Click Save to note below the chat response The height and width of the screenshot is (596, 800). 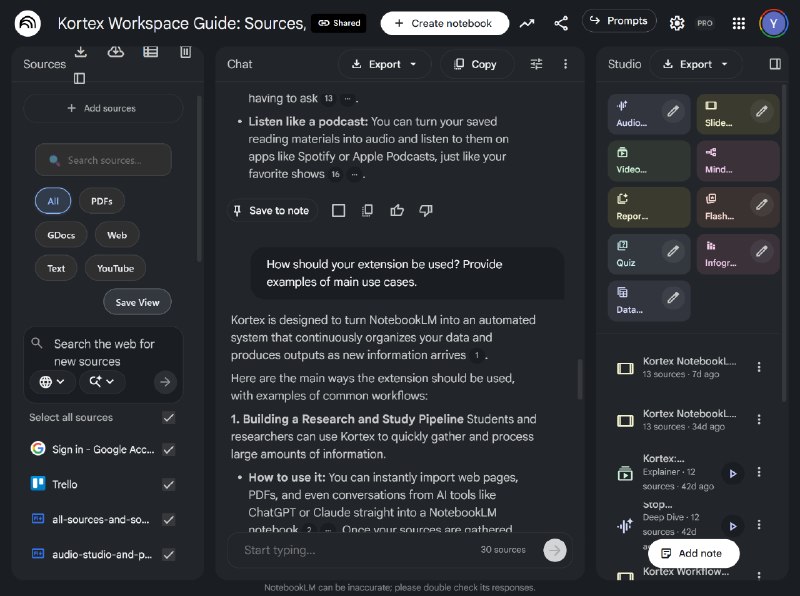pos(271,211)
